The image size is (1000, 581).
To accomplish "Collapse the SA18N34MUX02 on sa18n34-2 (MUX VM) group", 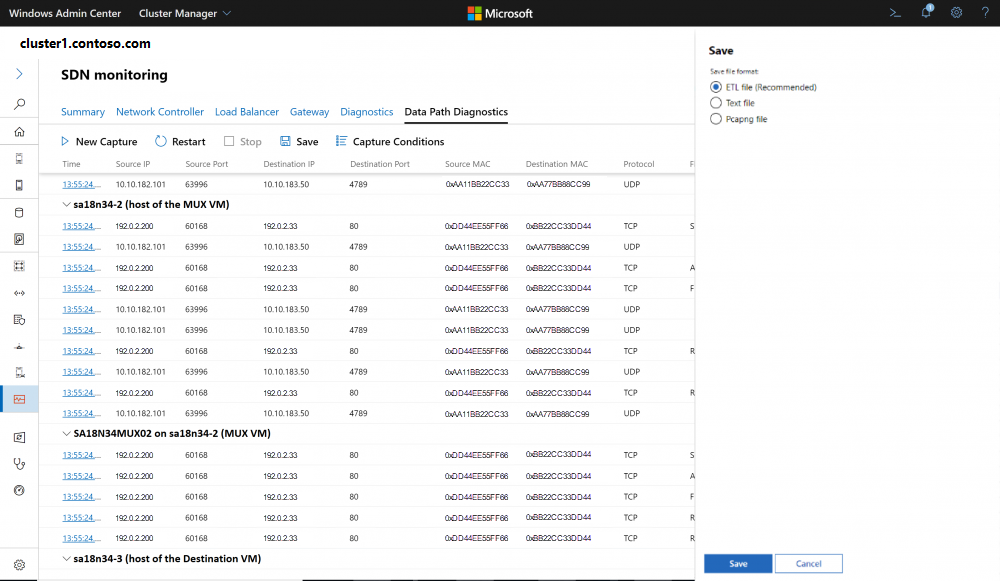I will pos(66,434).
